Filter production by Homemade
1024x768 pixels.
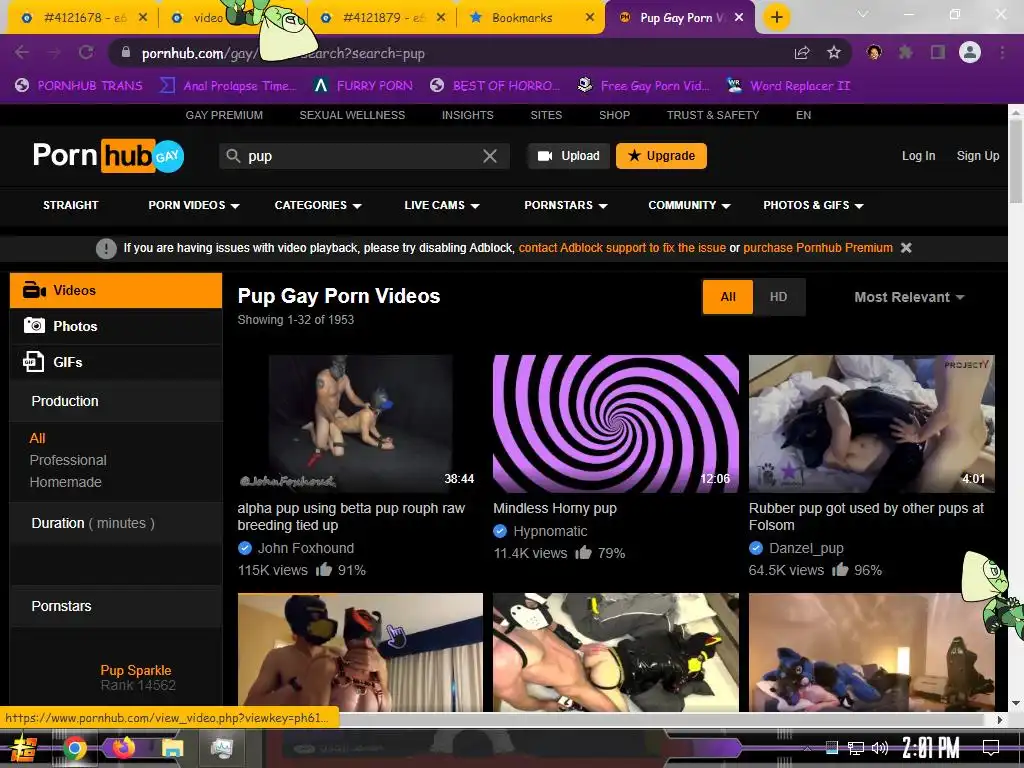point(65,482)
